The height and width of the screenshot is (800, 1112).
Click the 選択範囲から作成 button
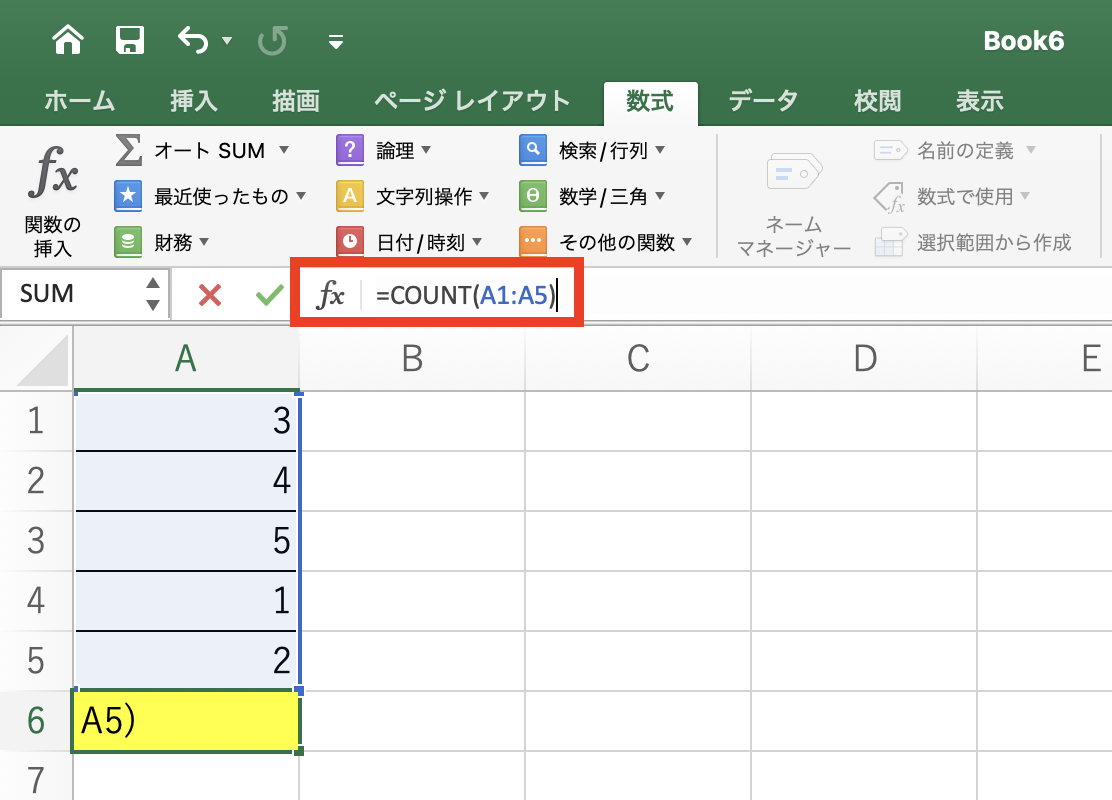point(973,243)
